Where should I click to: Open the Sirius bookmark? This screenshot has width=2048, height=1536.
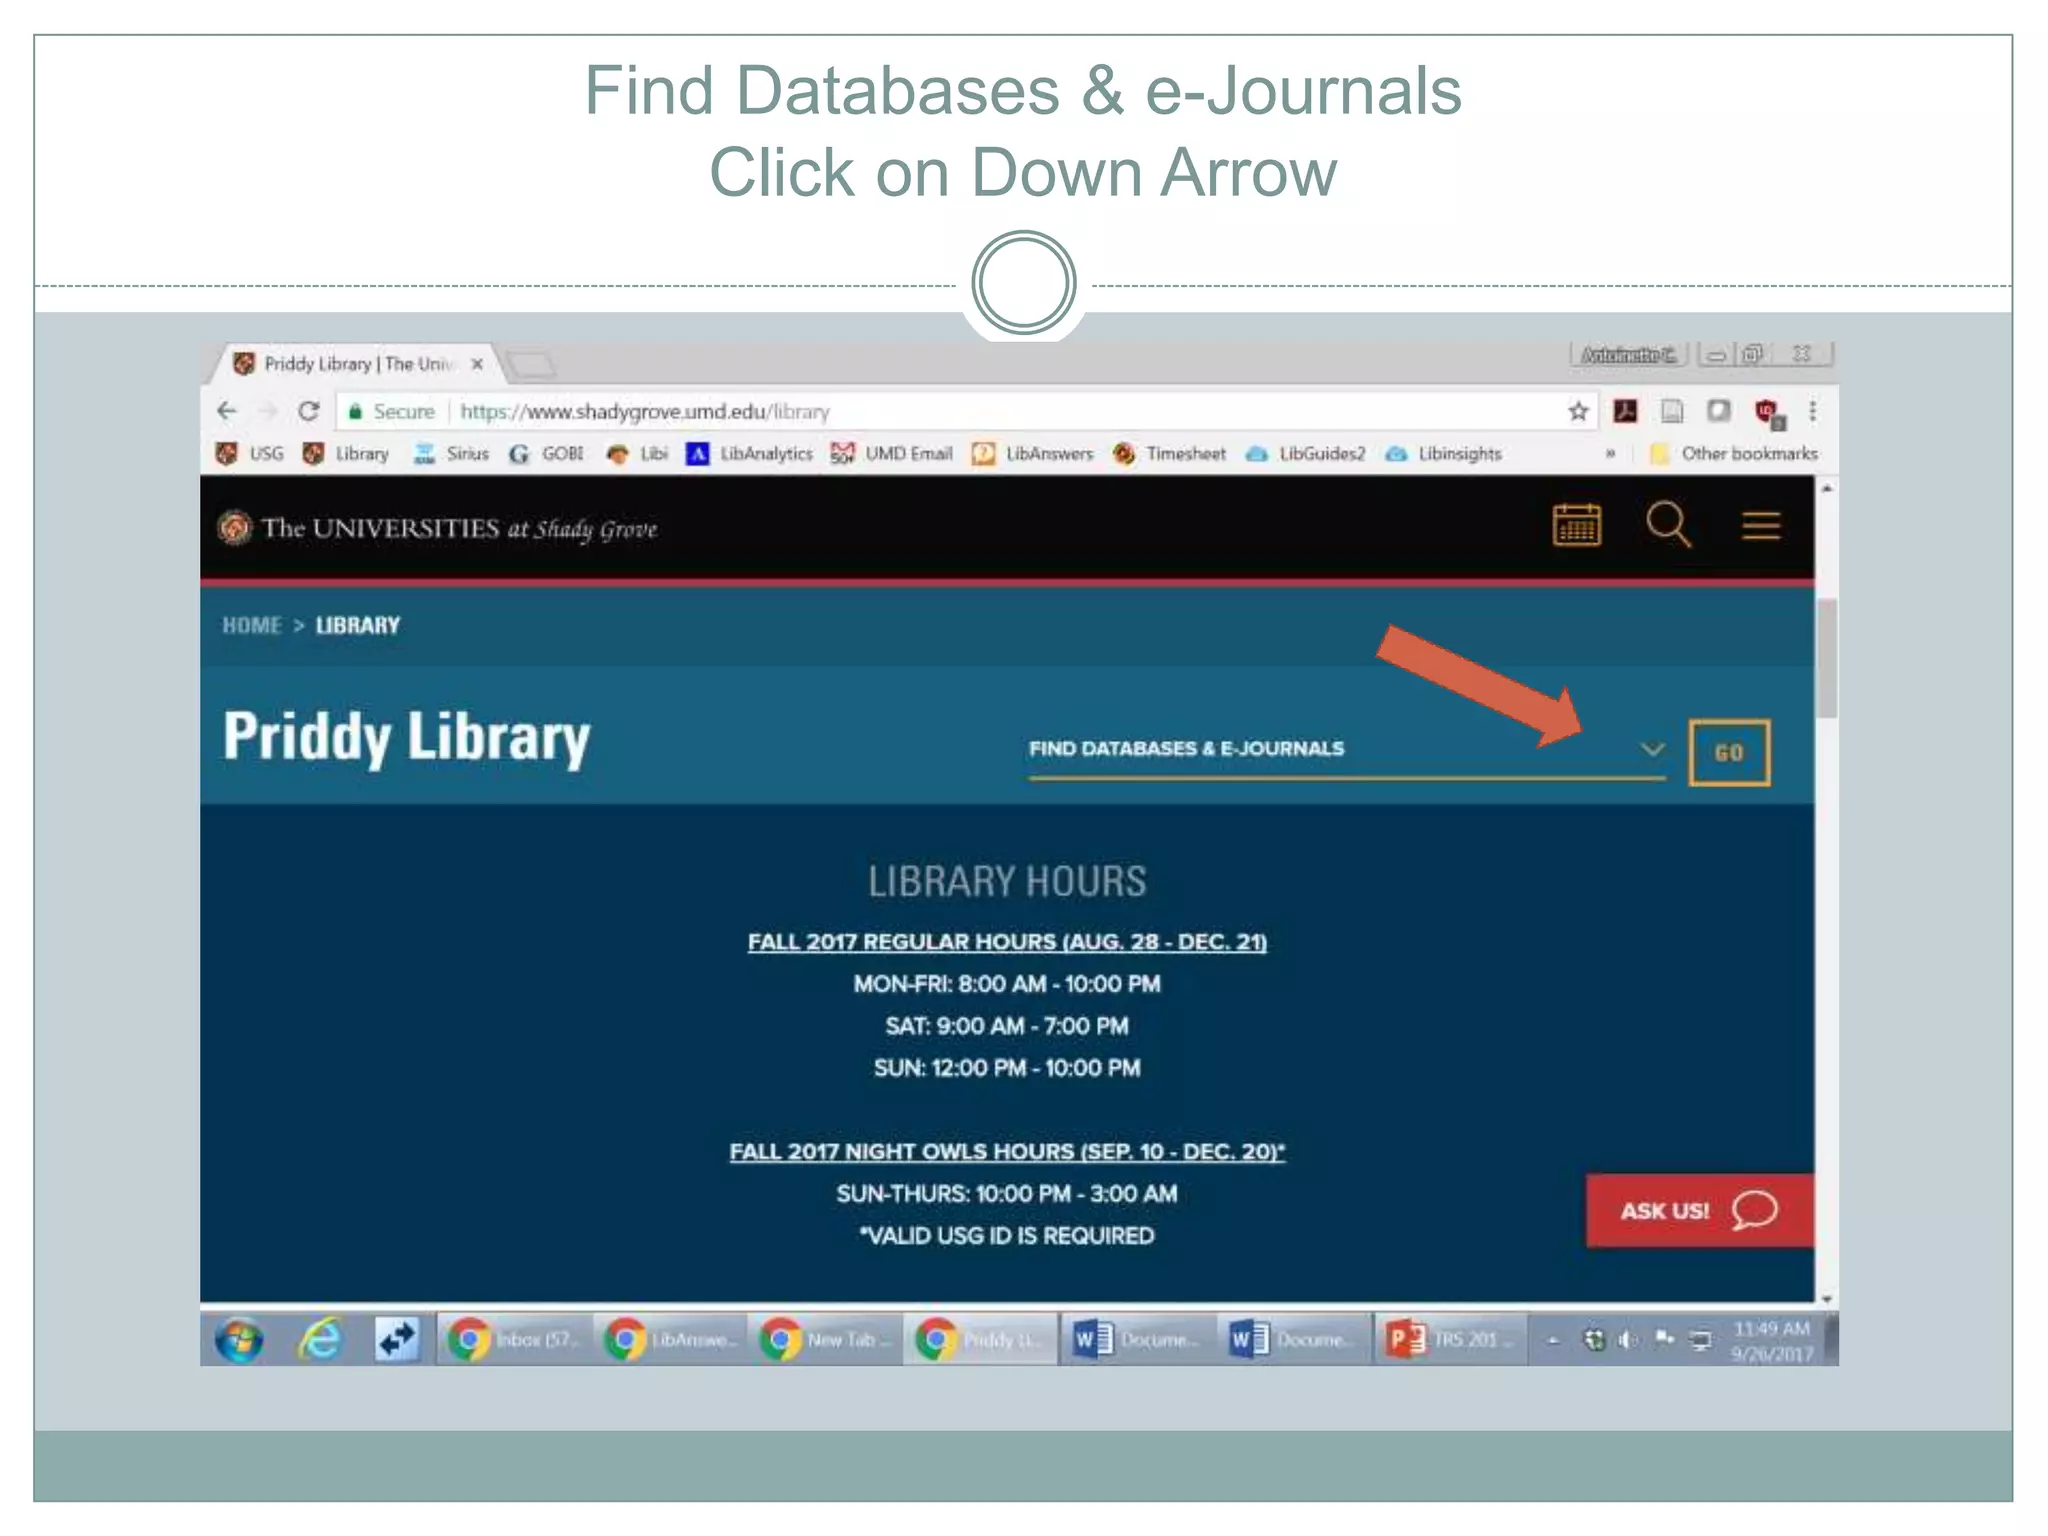451,454
